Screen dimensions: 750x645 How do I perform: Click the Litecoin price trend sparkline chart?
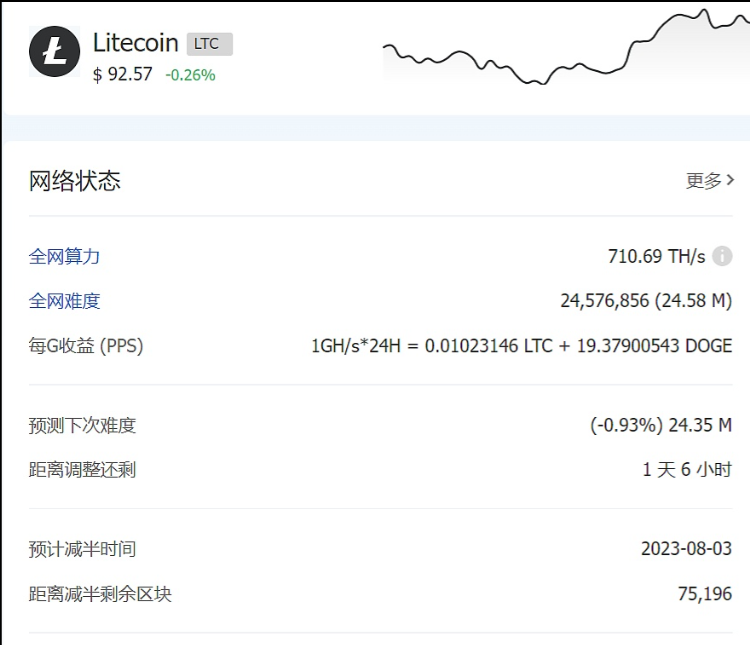pyautogui.click(x=566, y=47)
